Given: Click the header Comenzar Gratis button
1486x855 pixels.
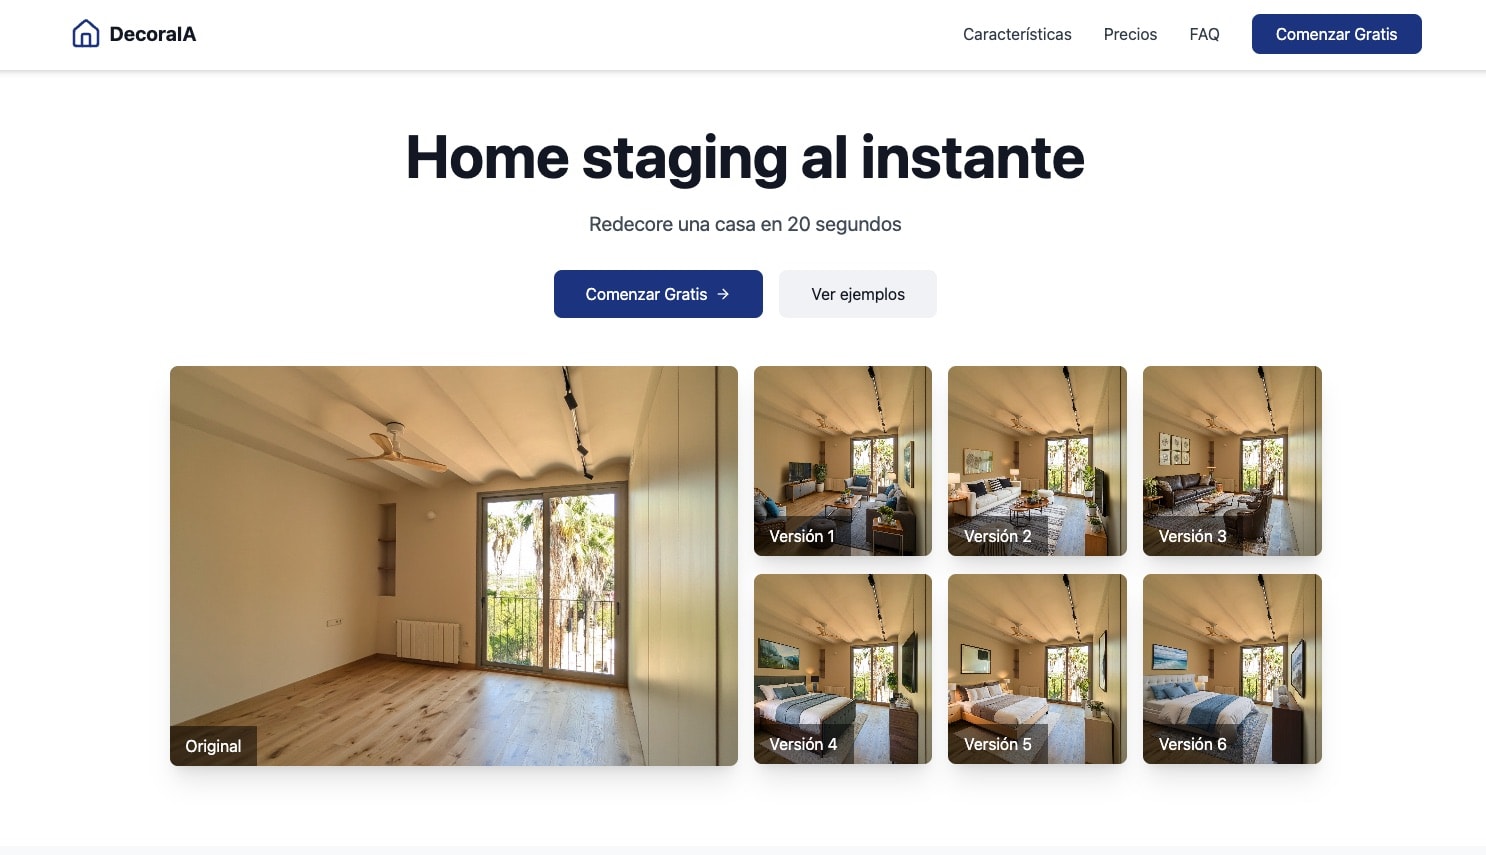Looking at the screenshot, I should (1336, 34).
